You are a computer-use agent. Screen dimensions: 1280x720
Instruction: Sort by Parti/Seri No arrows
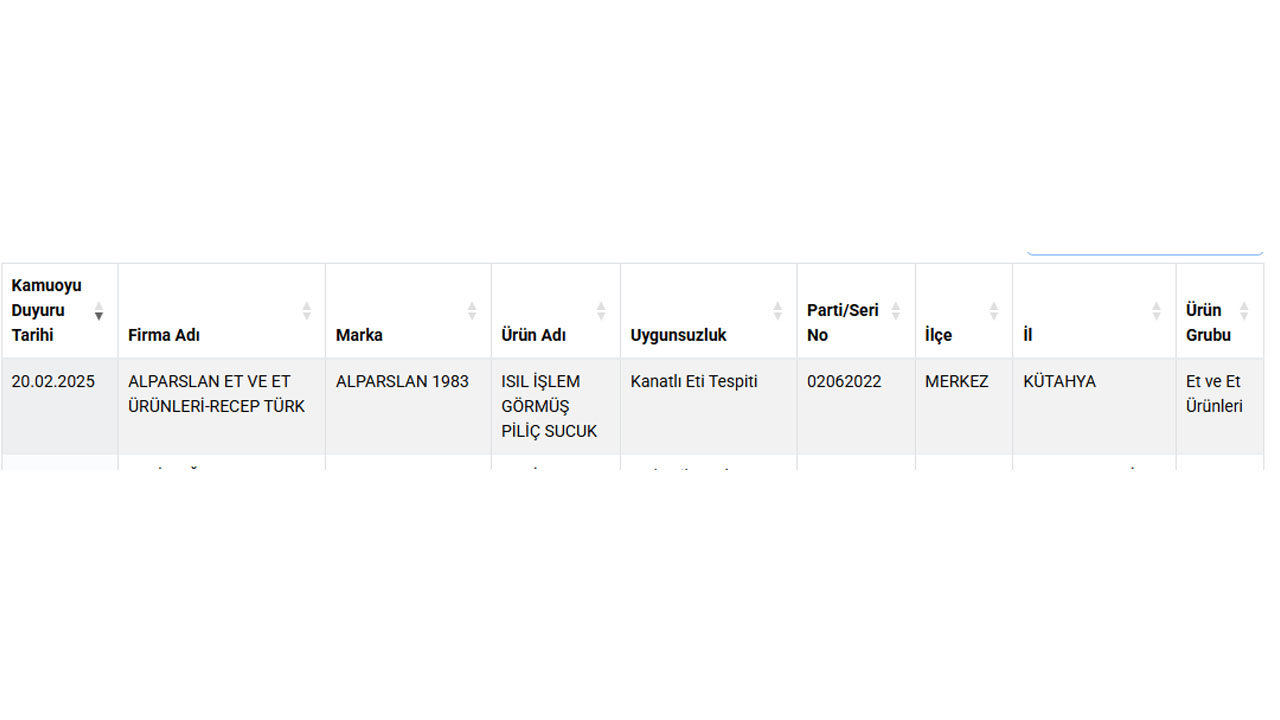click(x=896, y=311)
